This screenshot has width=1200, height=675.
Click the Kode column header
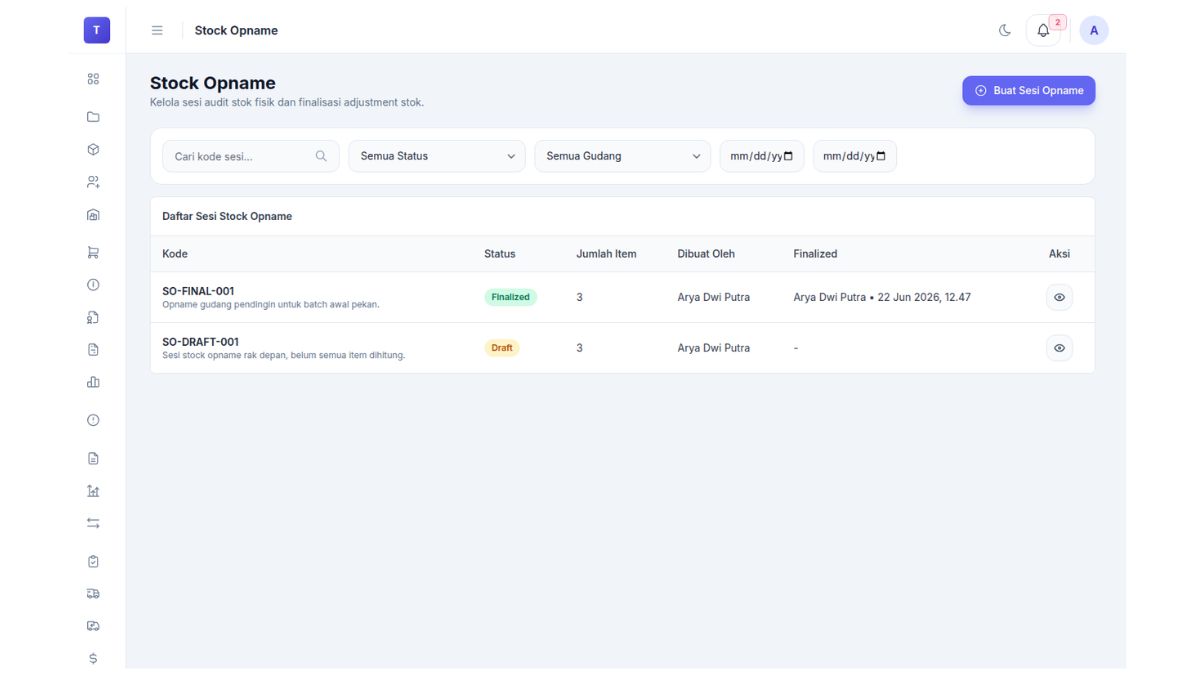click(175, 254)
